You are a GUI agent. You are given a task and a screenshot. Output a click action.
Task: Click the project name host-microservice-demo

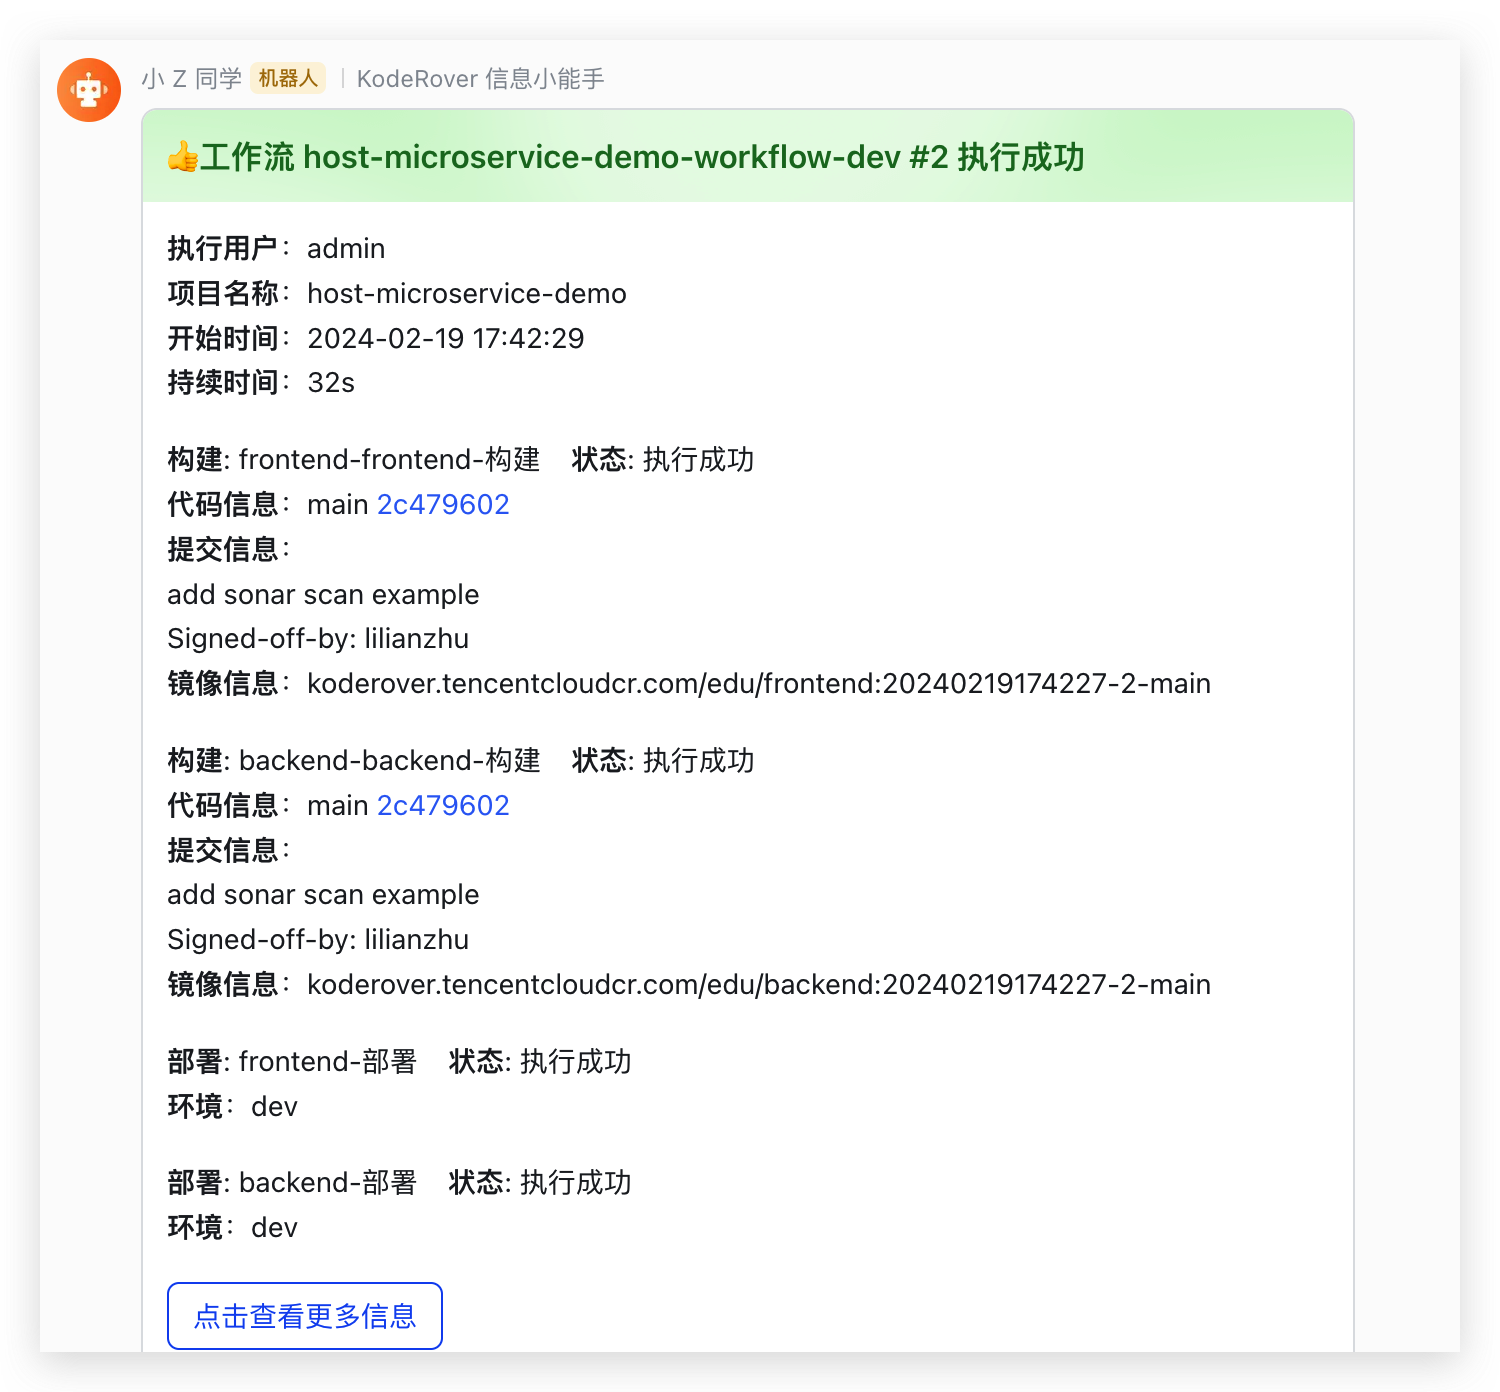[x=466, y=293]
